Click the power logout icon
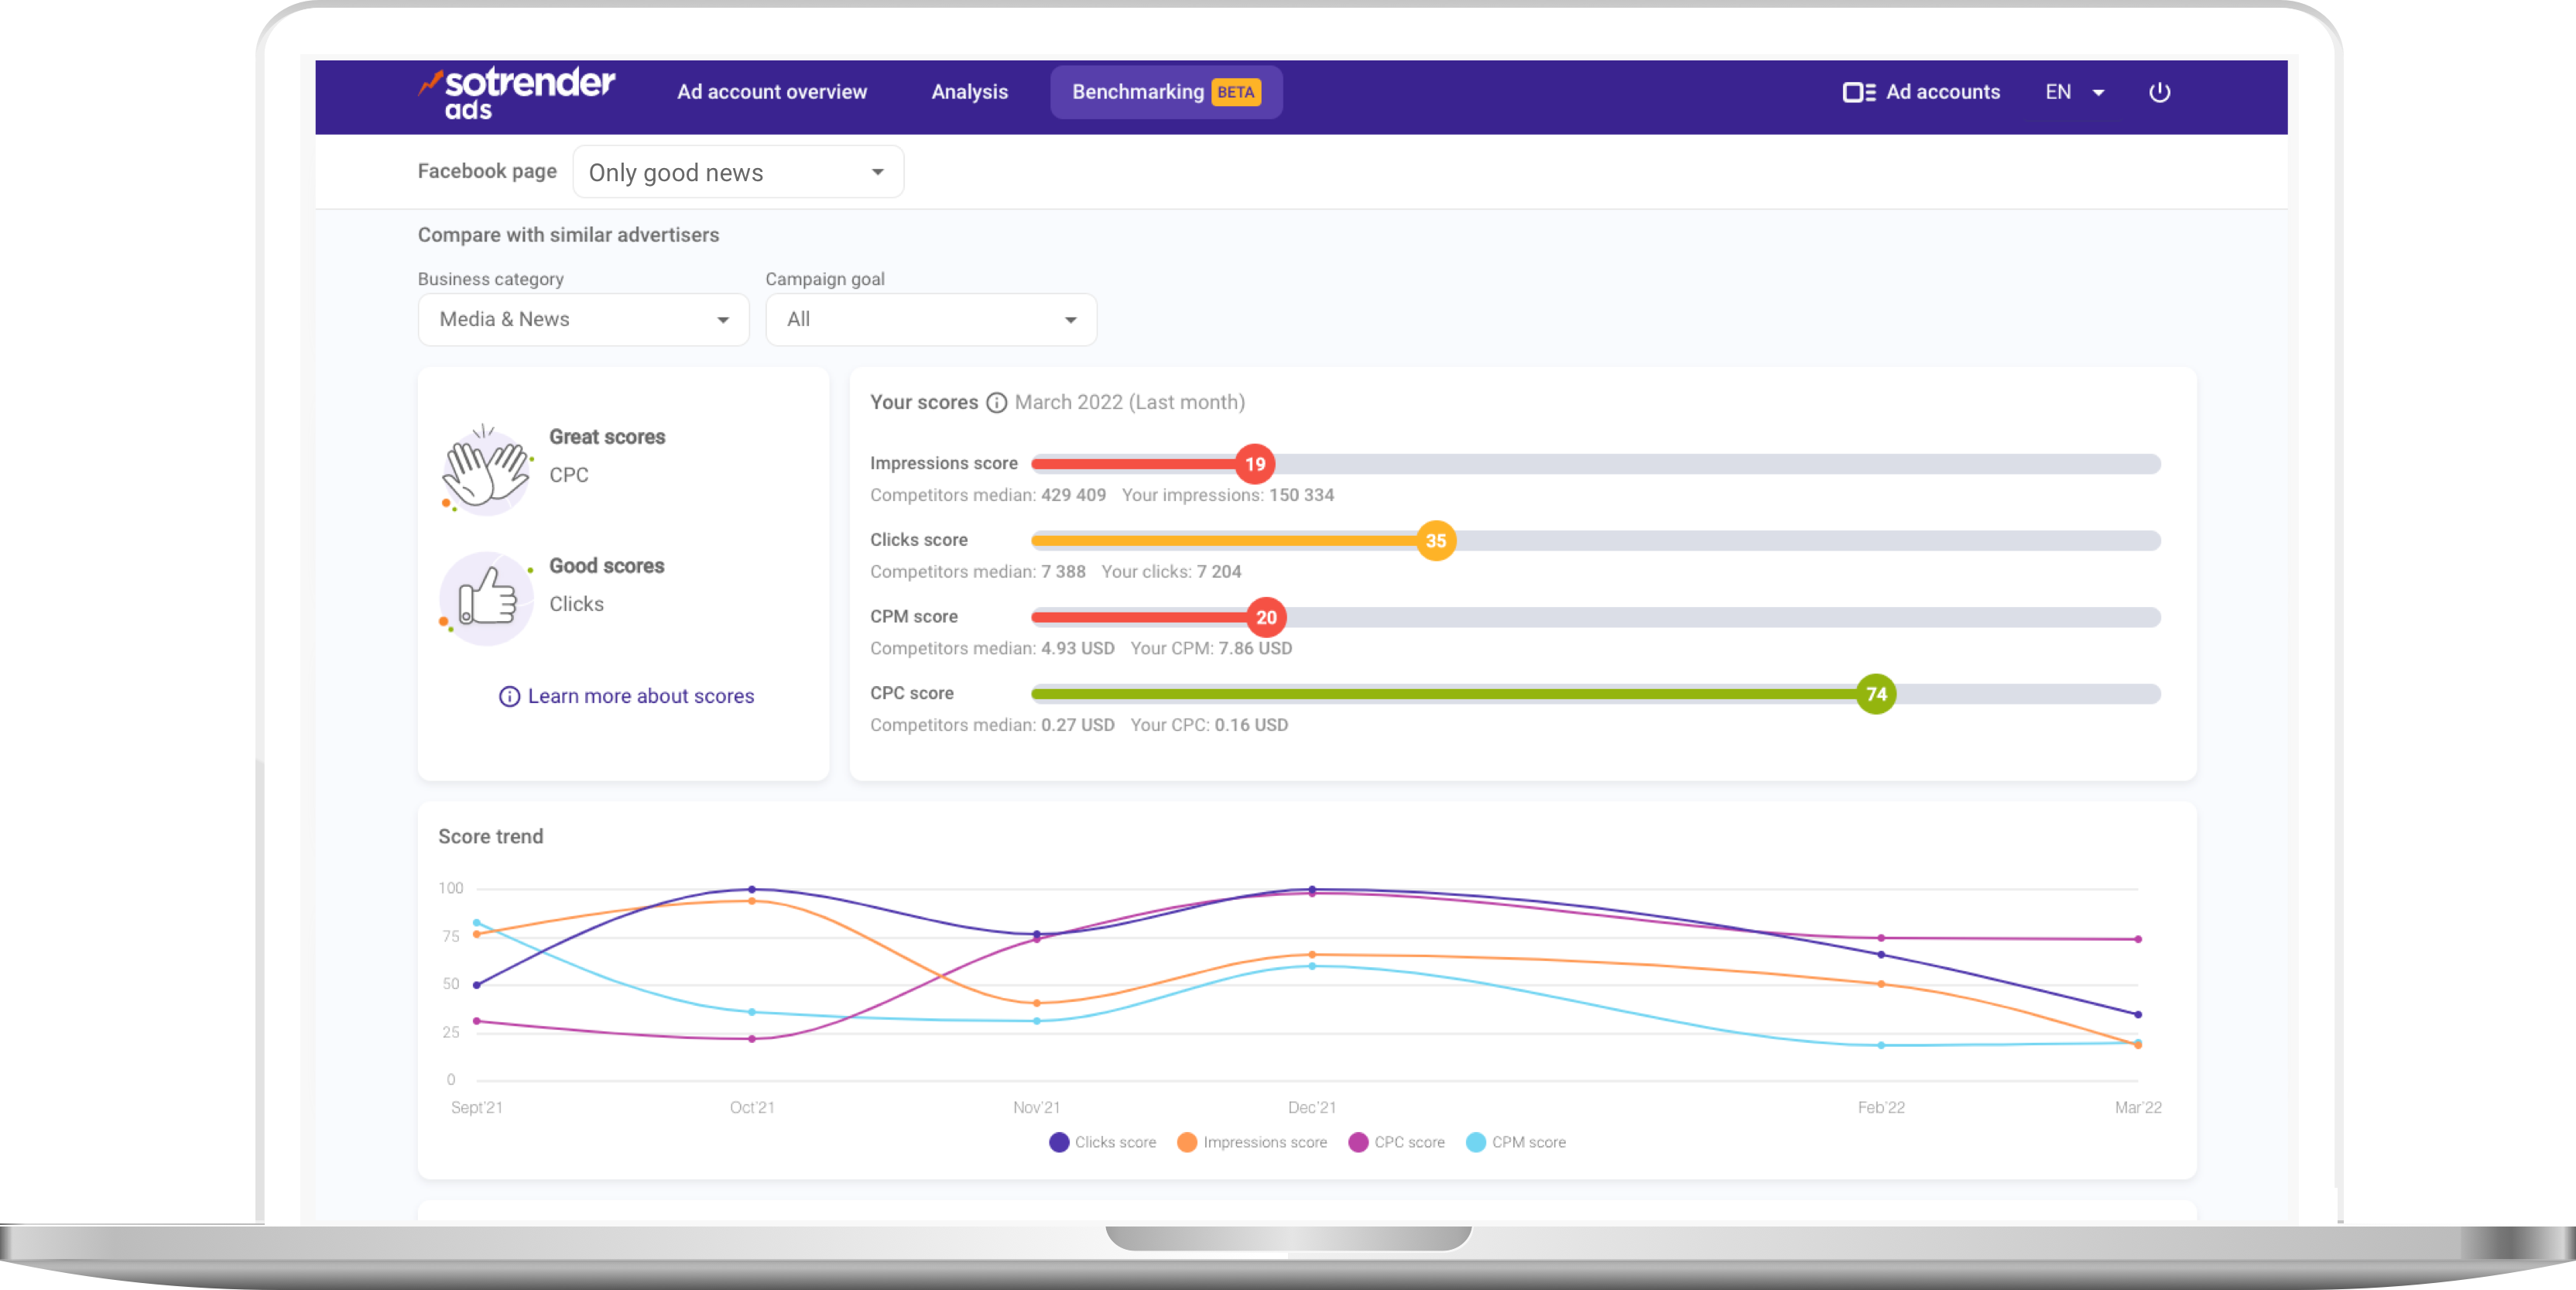Image resolution: width=2576 pixels, height=1290 pixels. click(2159, 92)
